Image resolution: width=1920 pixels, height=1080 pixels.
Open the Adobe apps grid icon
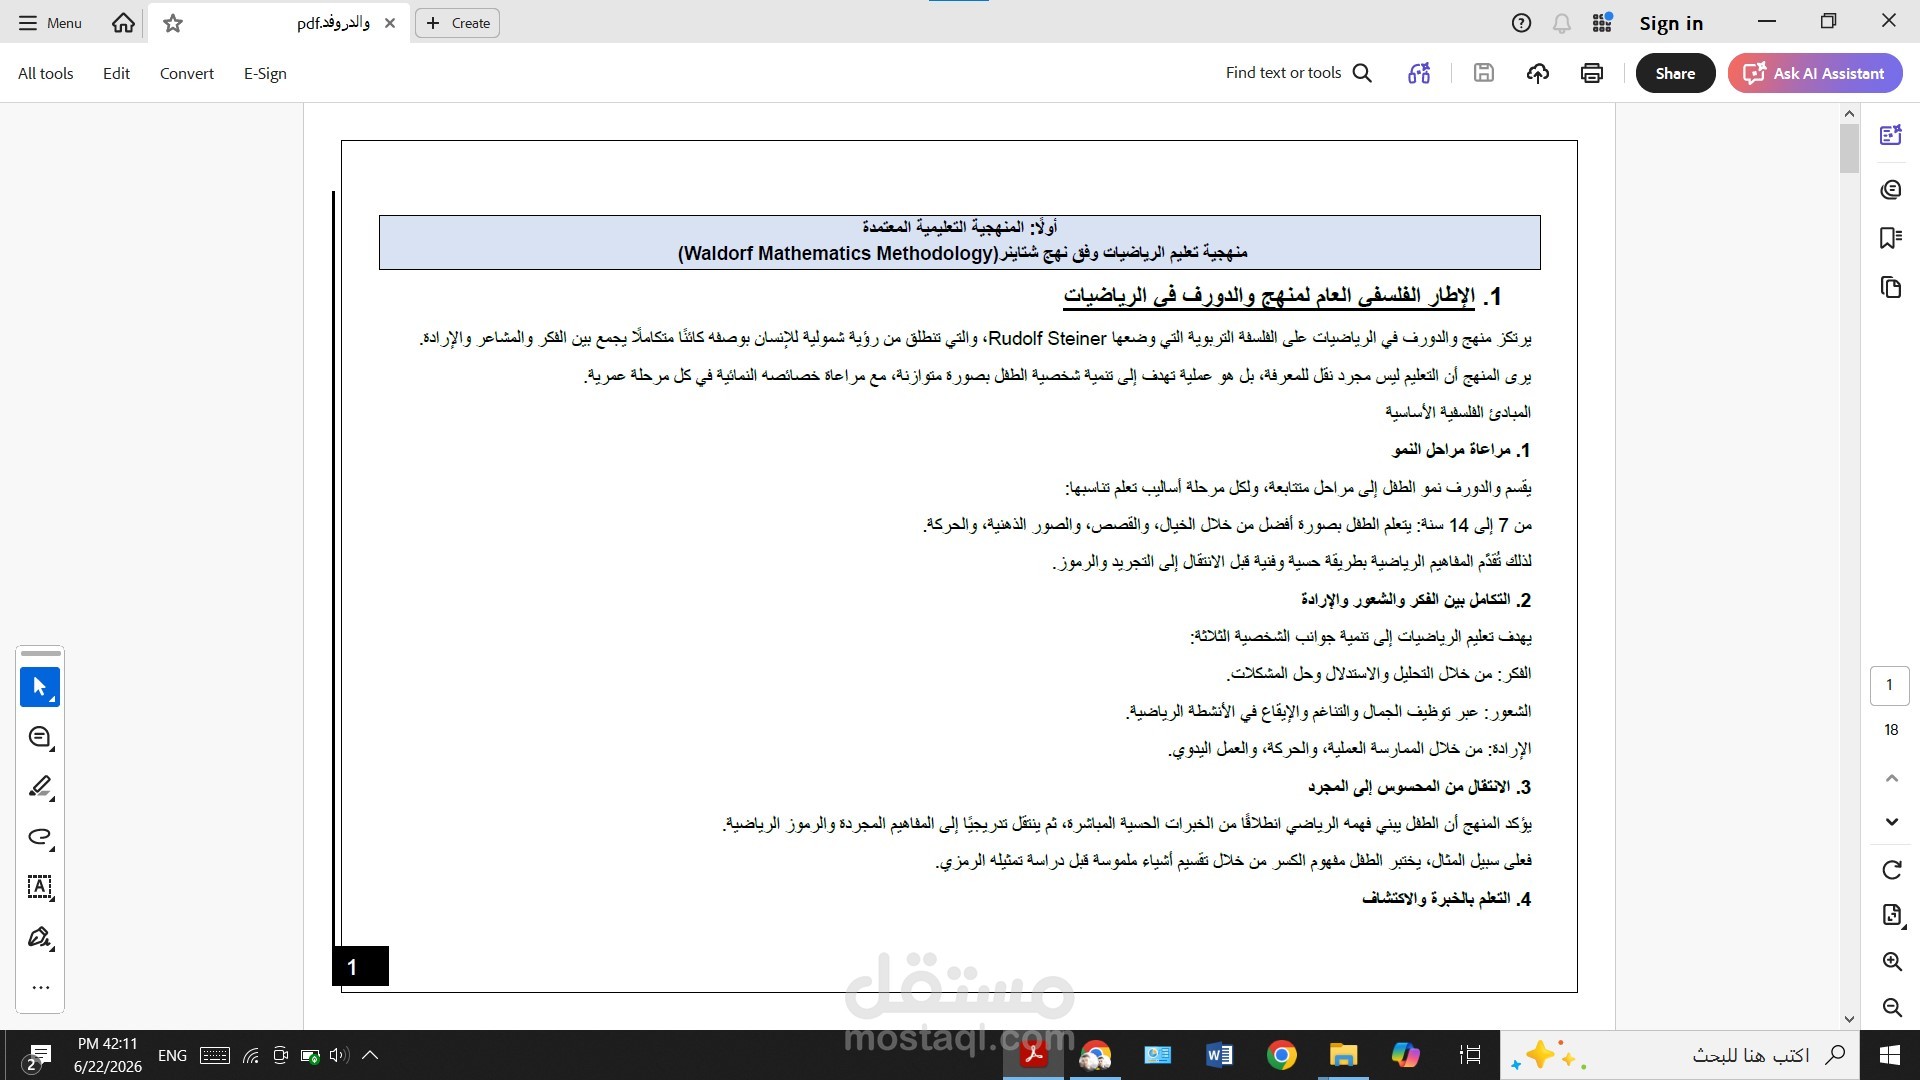1602,23
